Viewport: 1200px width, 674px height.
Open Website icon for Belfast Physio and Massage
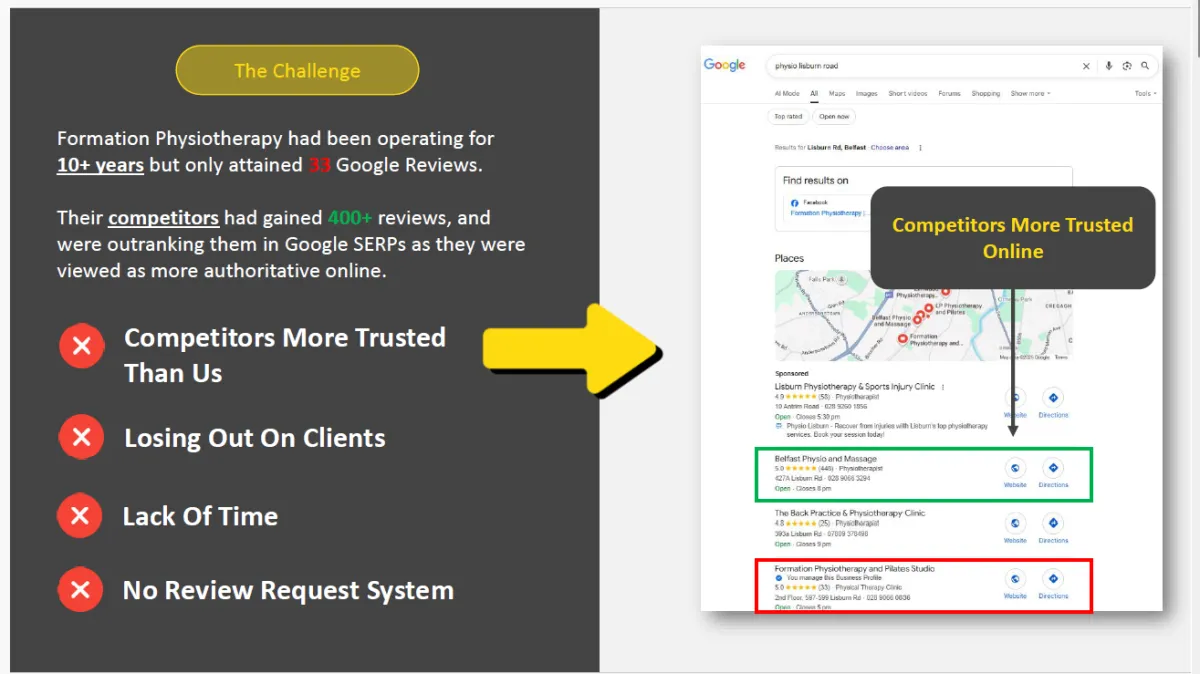(x=1015, y=468)
